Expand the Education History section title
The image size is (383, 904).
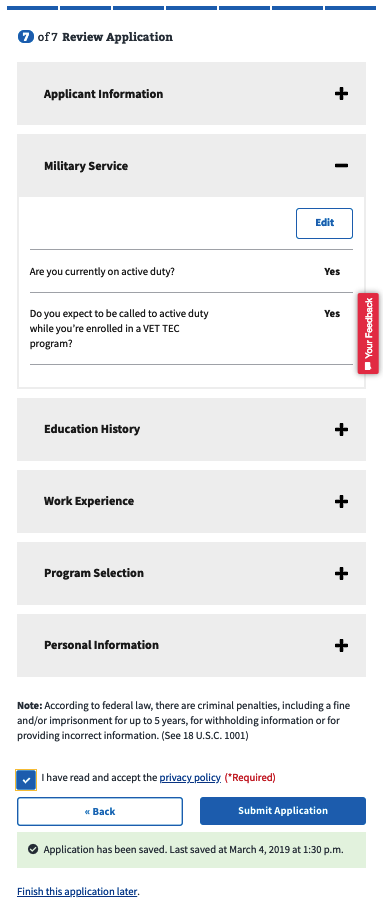(92, 429)
